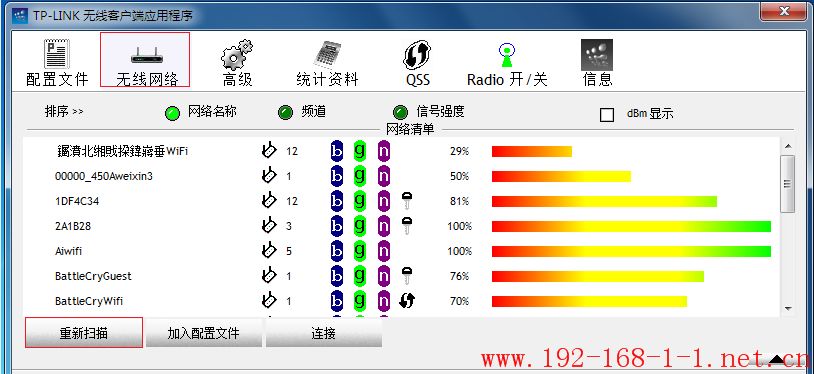Click the 连接 connect button

(324, 333)
